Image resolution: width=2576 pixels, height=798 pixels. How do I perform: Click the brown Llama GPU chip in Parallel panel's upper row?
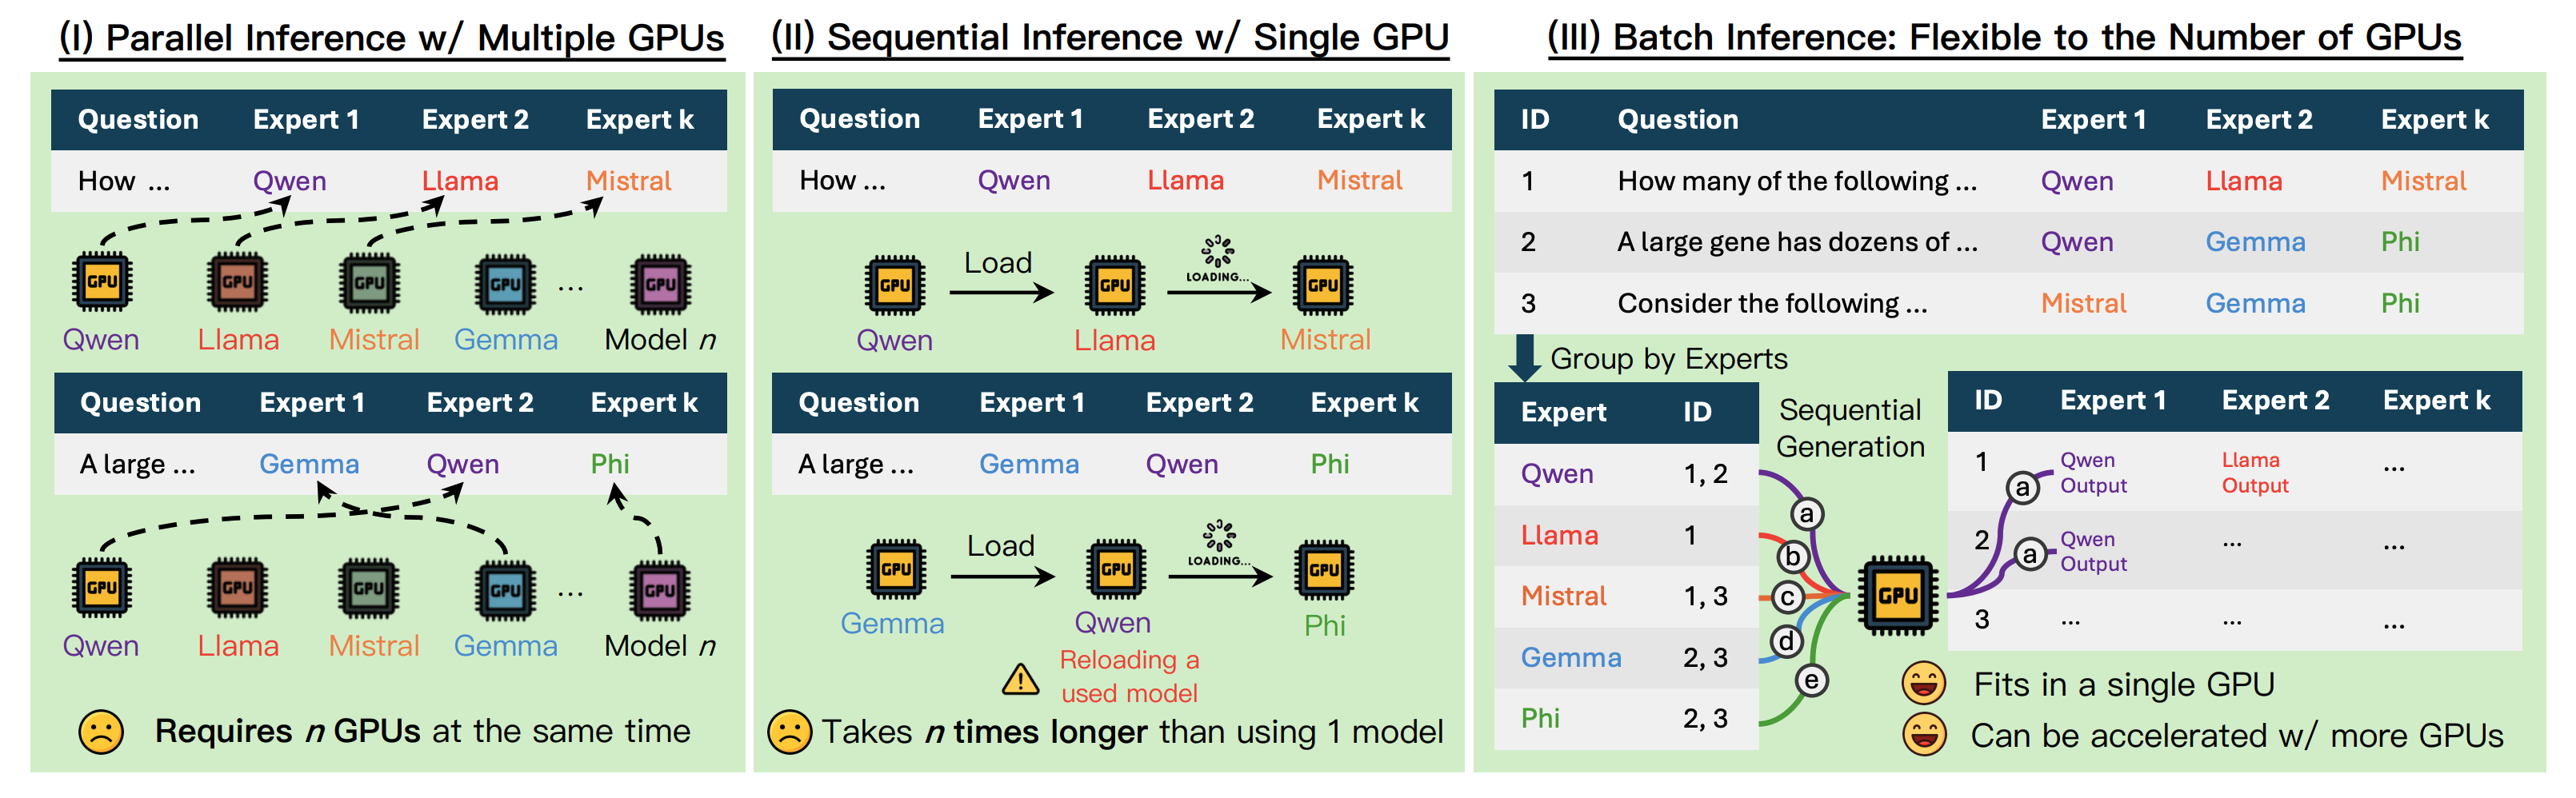point(237,282)
